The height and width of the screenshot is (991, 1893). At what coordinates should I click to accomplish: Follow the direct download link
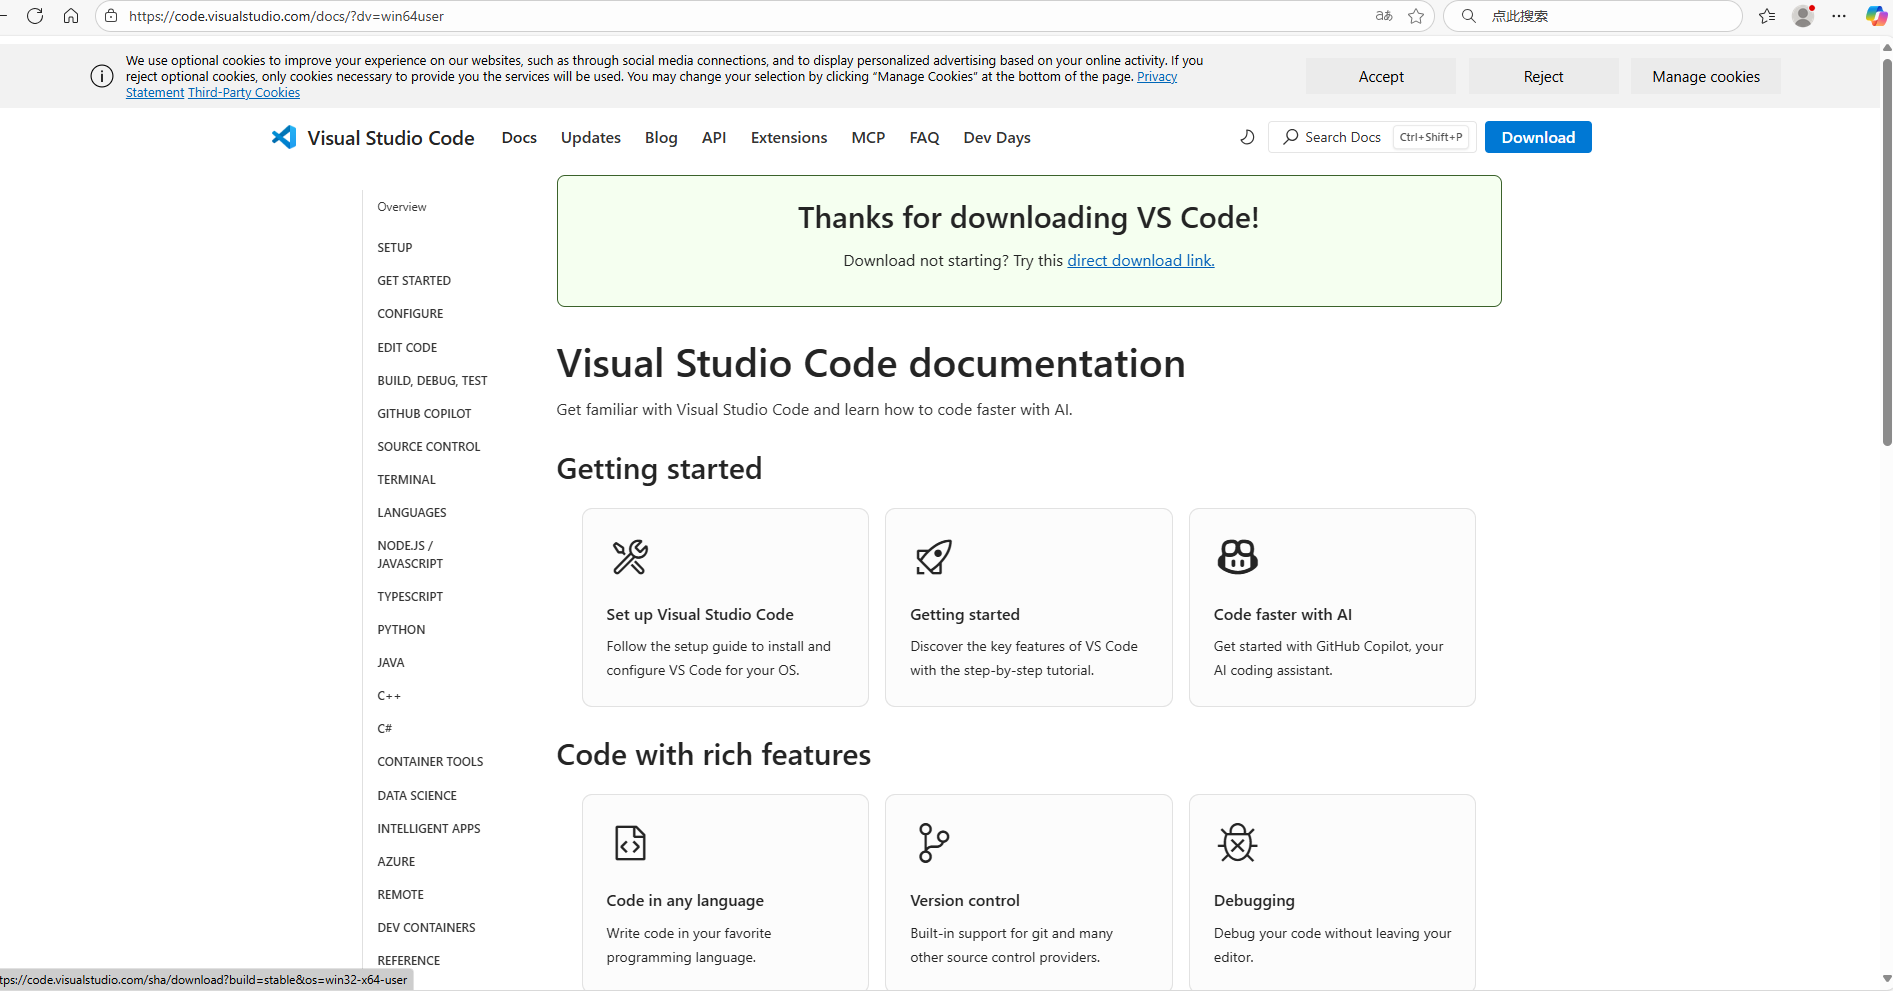[x=1141, y=260]
